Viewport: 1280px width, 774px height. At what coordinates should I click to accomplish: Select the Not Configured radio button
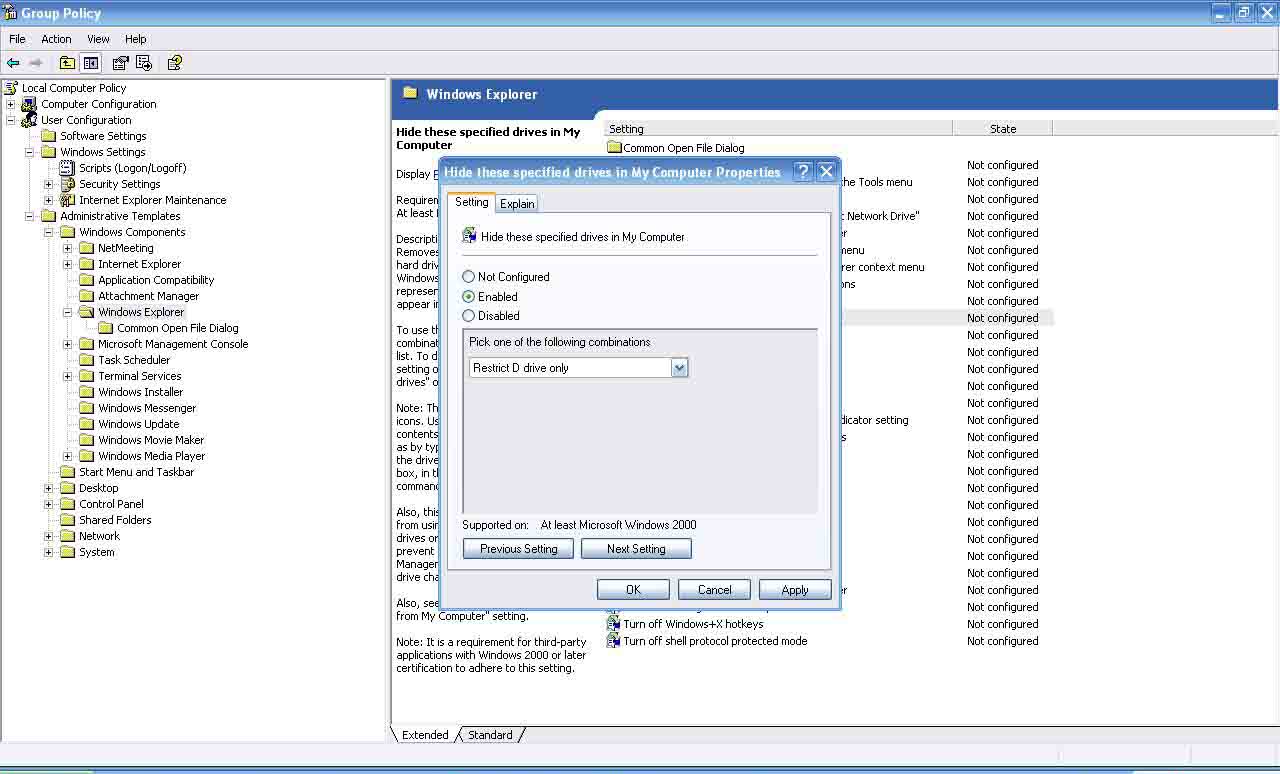pyautogui.click(x=469, y=277)
